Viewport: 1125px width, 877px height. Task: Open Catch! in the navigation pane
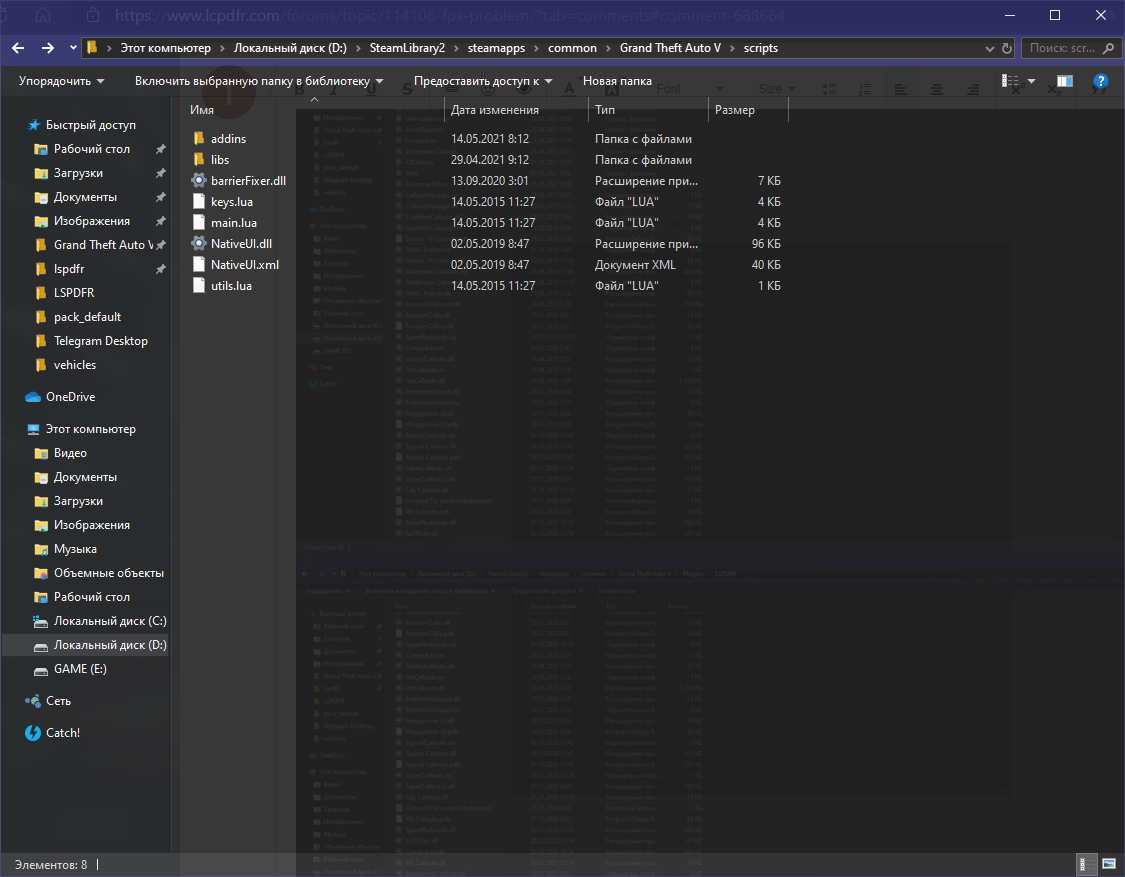coord(62,733)
